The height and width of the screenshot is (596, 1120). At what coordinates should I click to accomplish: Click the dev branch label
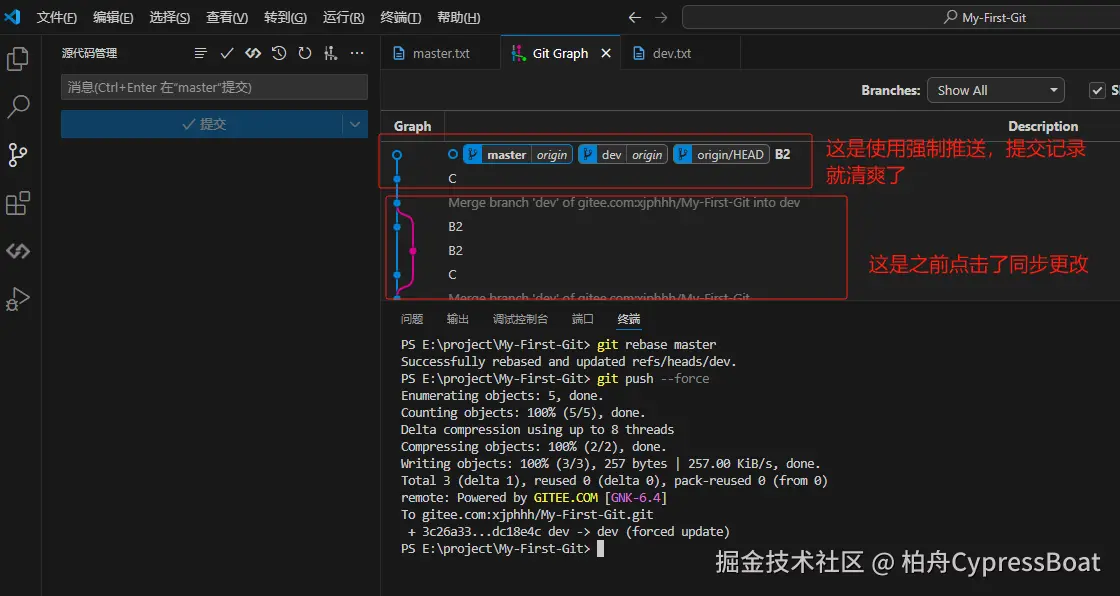(611, 154)
